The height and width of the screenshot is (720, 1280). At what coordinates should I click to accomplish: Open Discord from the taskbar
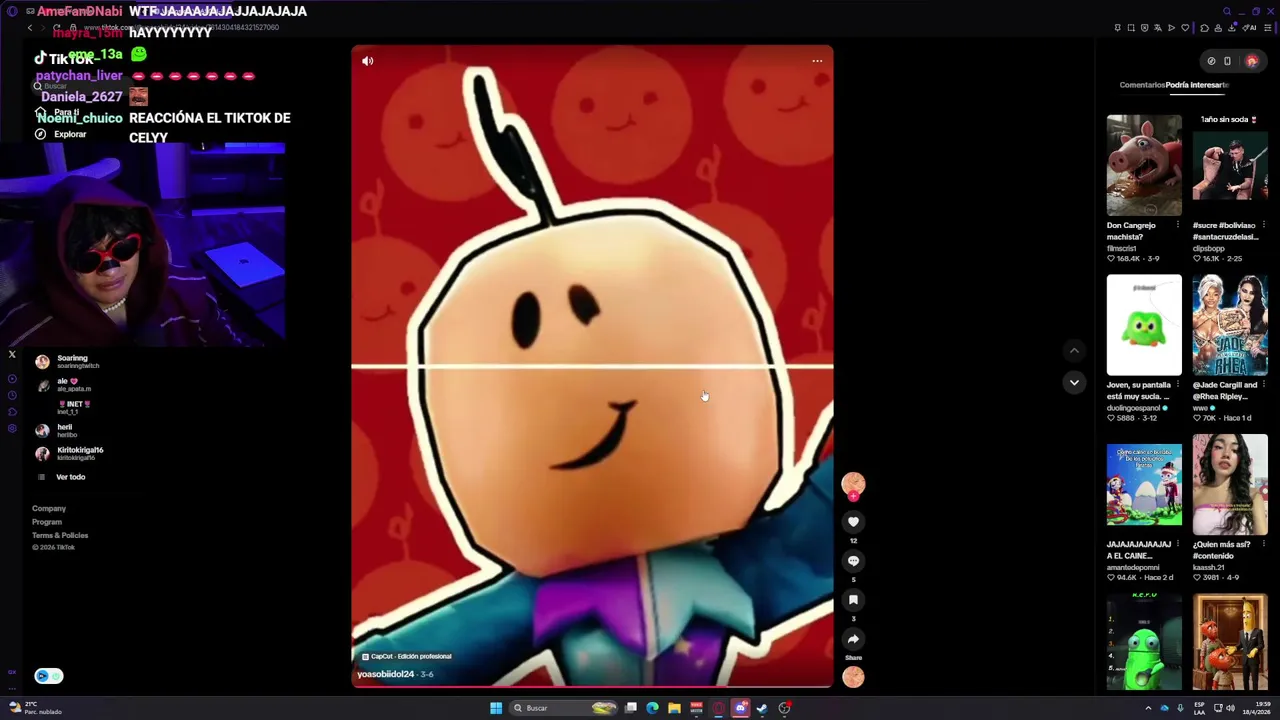point(740,708)
